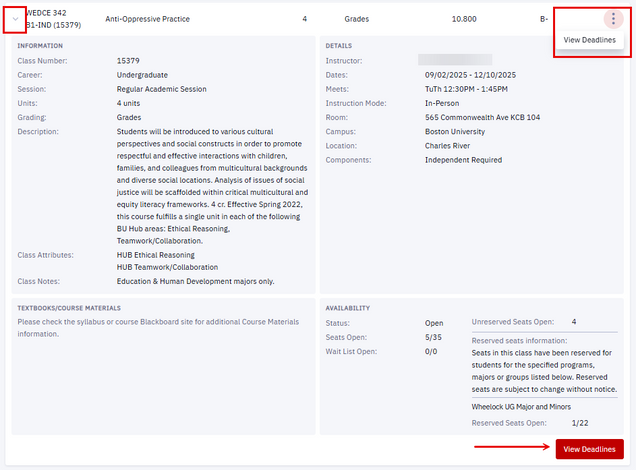Click the grade points value 10.800
636x470 pixels.
point(464,19)
